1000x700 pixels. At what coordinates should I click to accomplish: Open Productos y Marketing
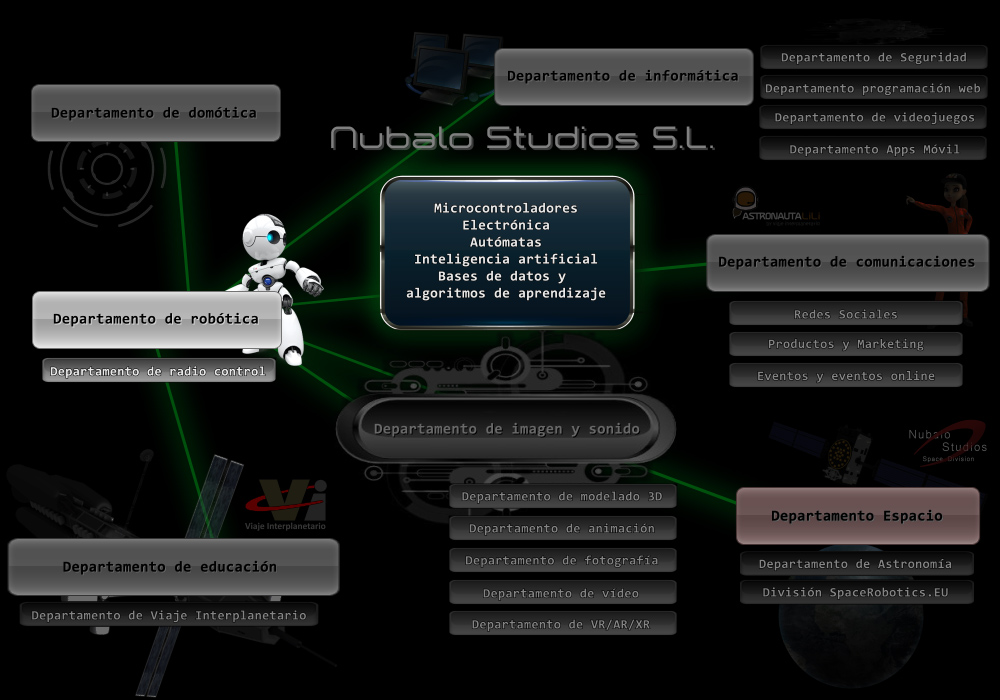click(846, 344)
